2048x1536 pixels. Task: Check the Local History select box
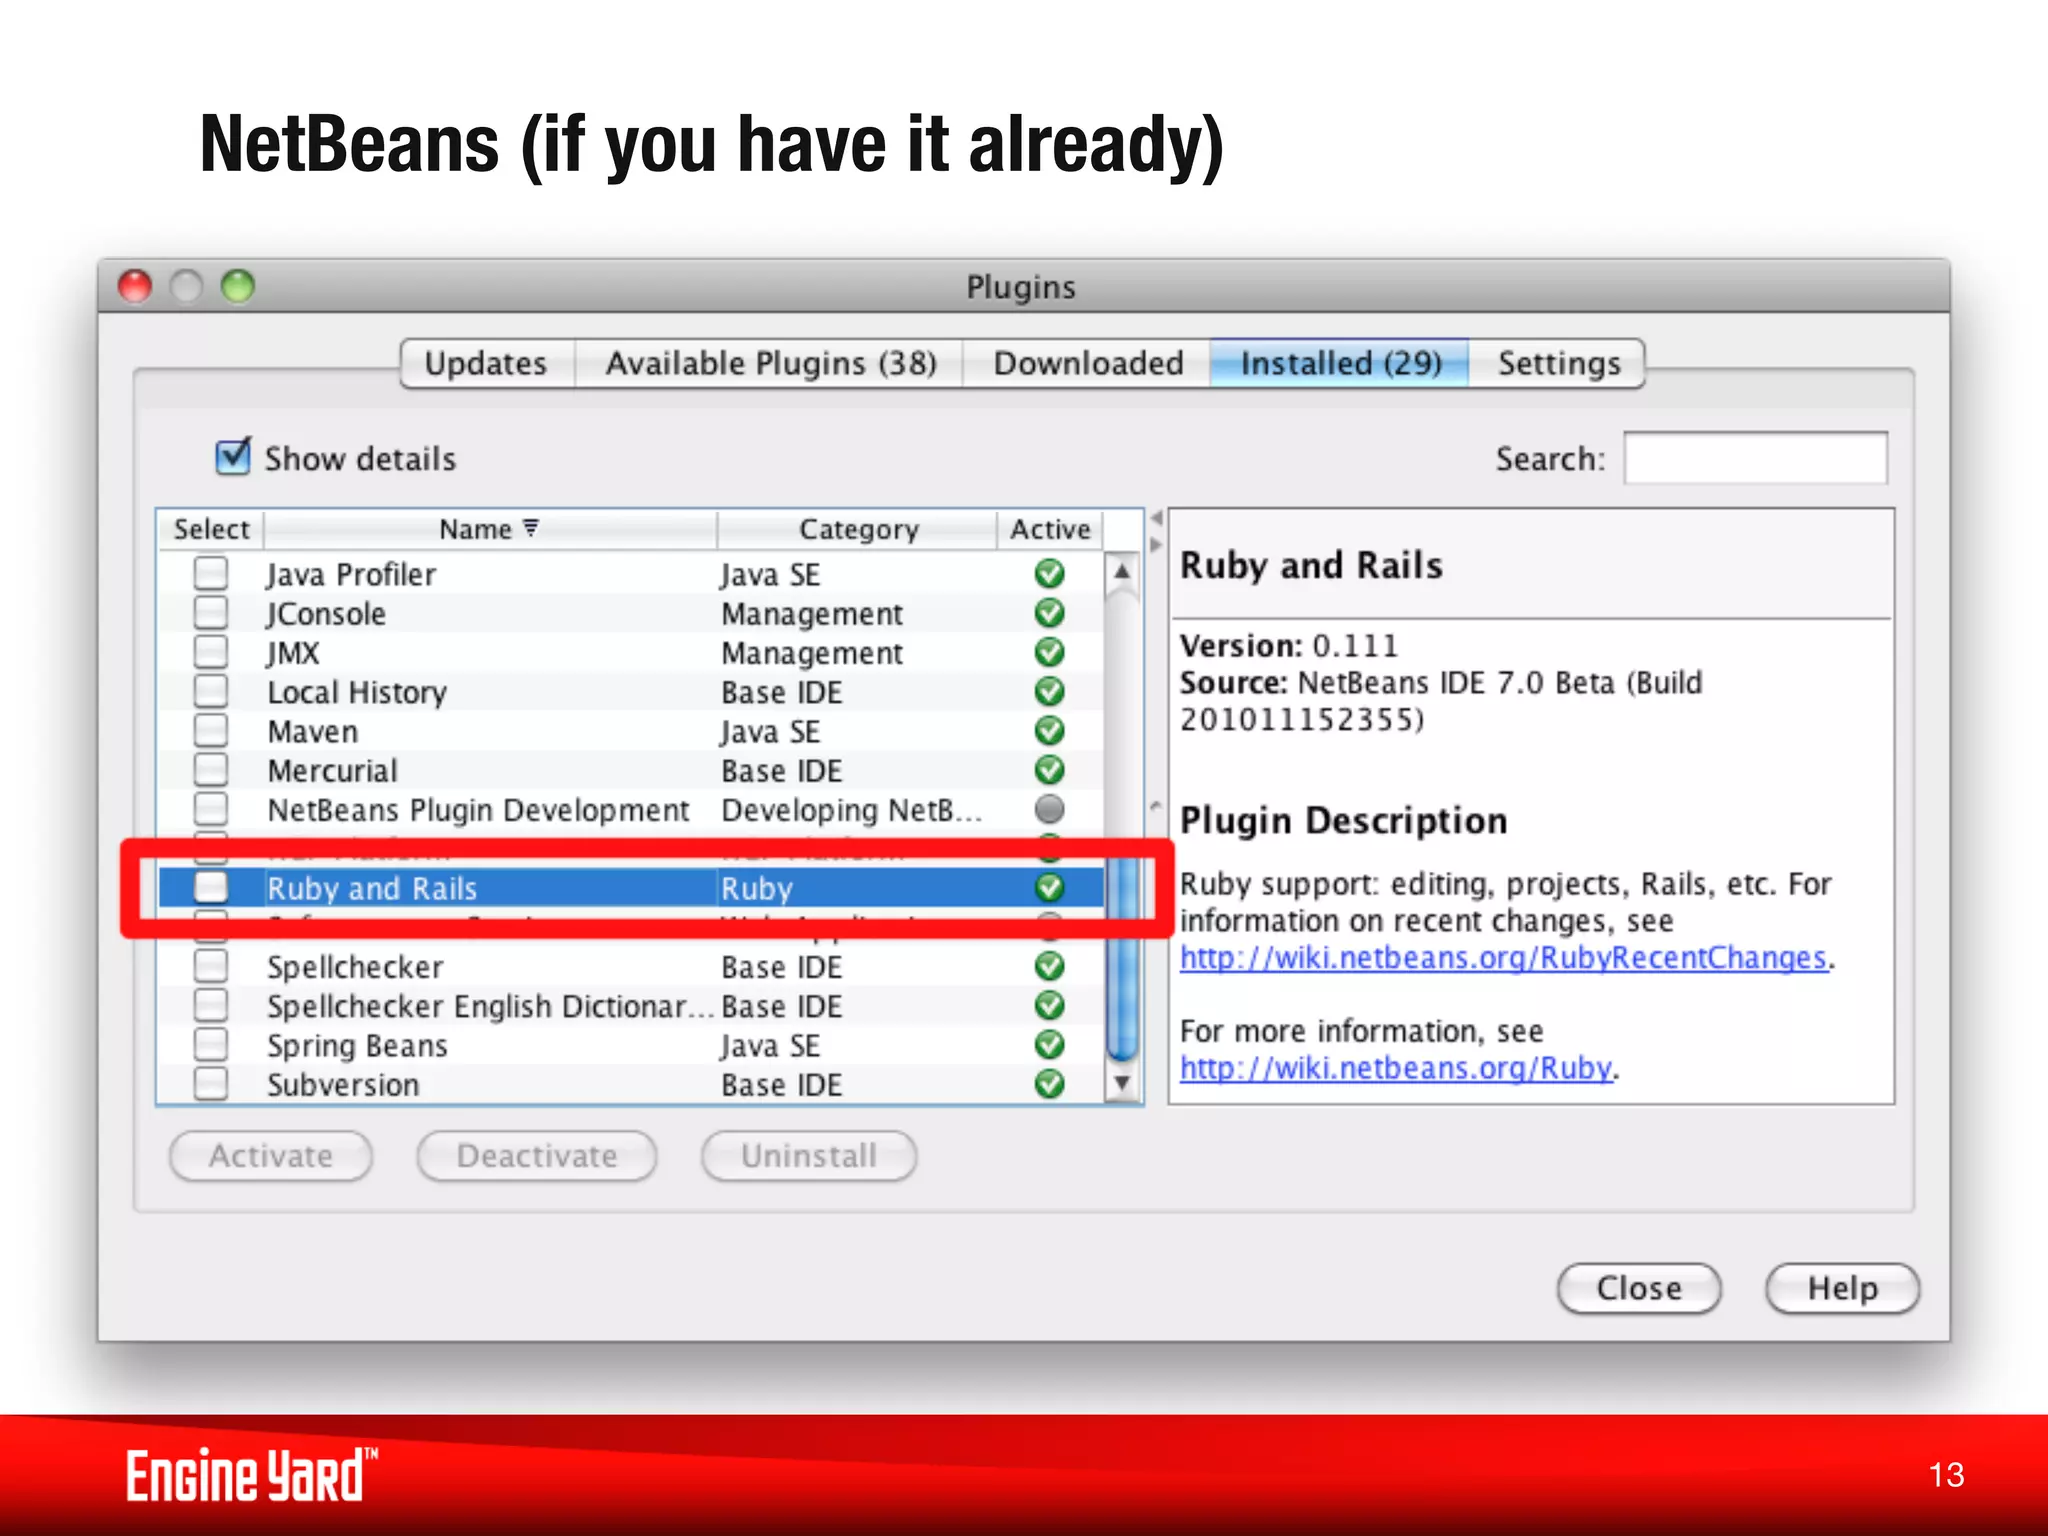(211, 690)
